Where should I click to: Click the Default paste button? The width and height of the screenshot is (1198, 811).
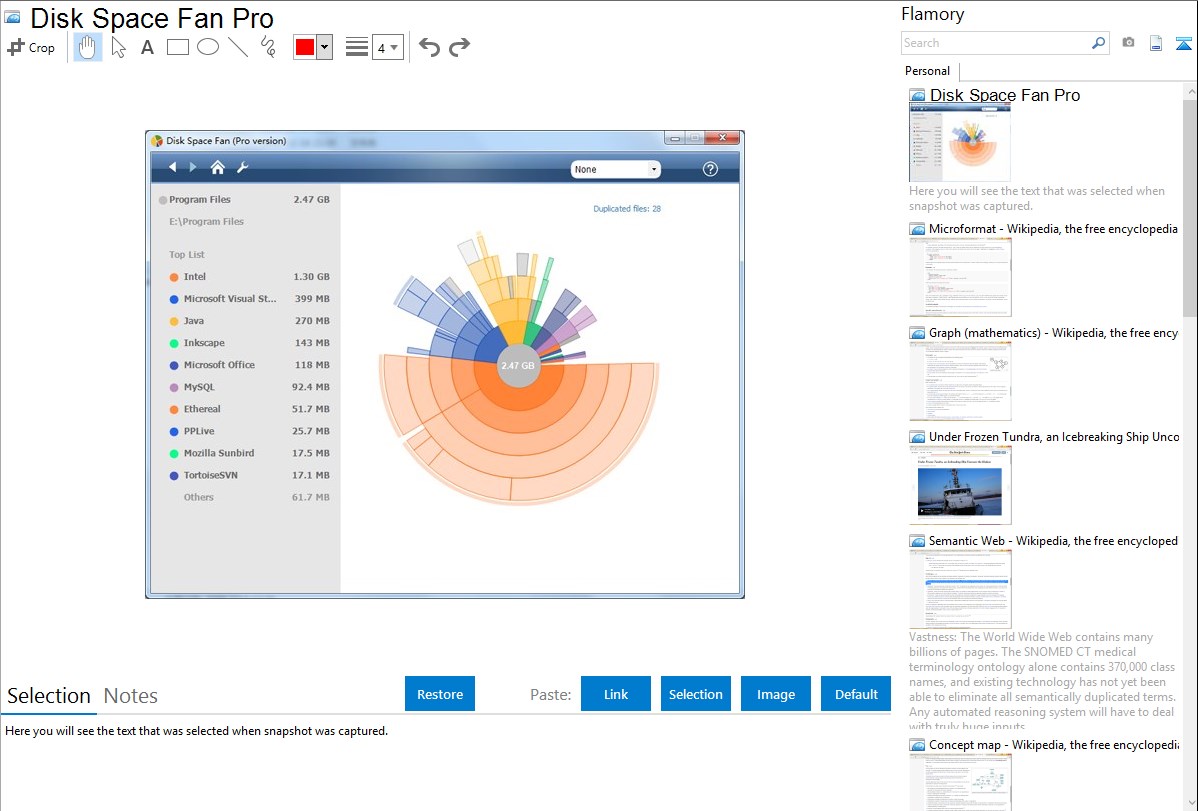[x=856, y=694]
